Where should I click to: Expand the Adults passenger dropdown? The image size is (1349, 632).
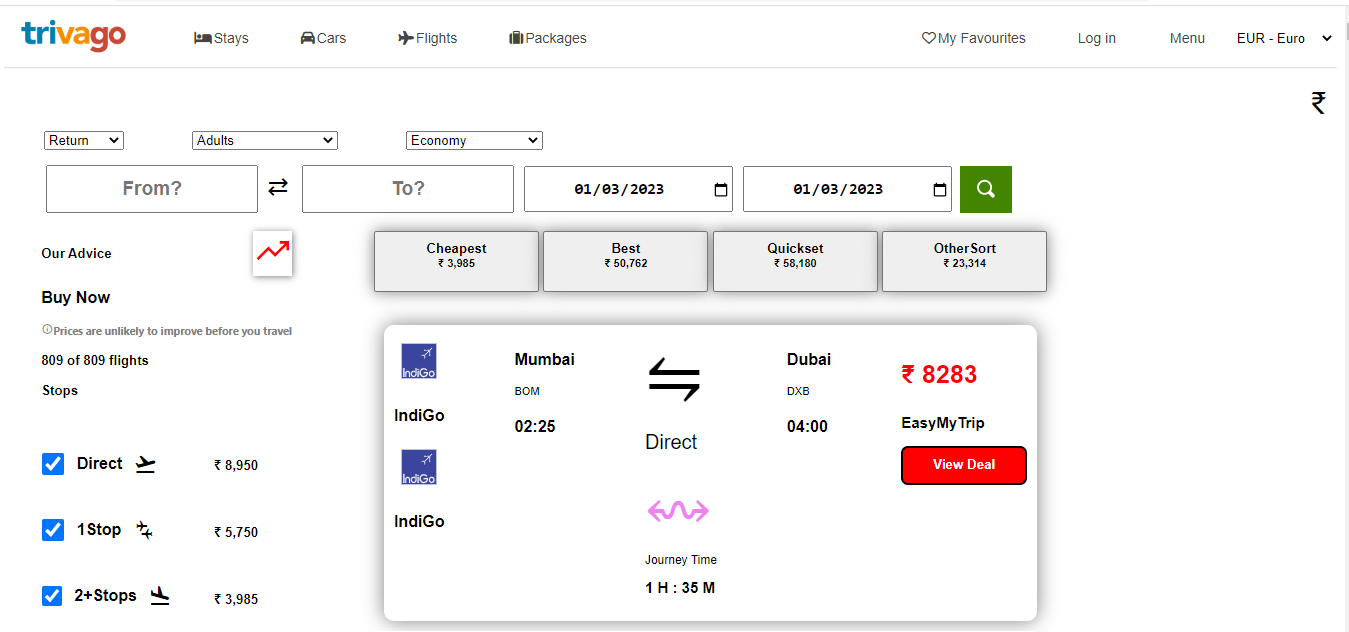click(x=264, y=140)
